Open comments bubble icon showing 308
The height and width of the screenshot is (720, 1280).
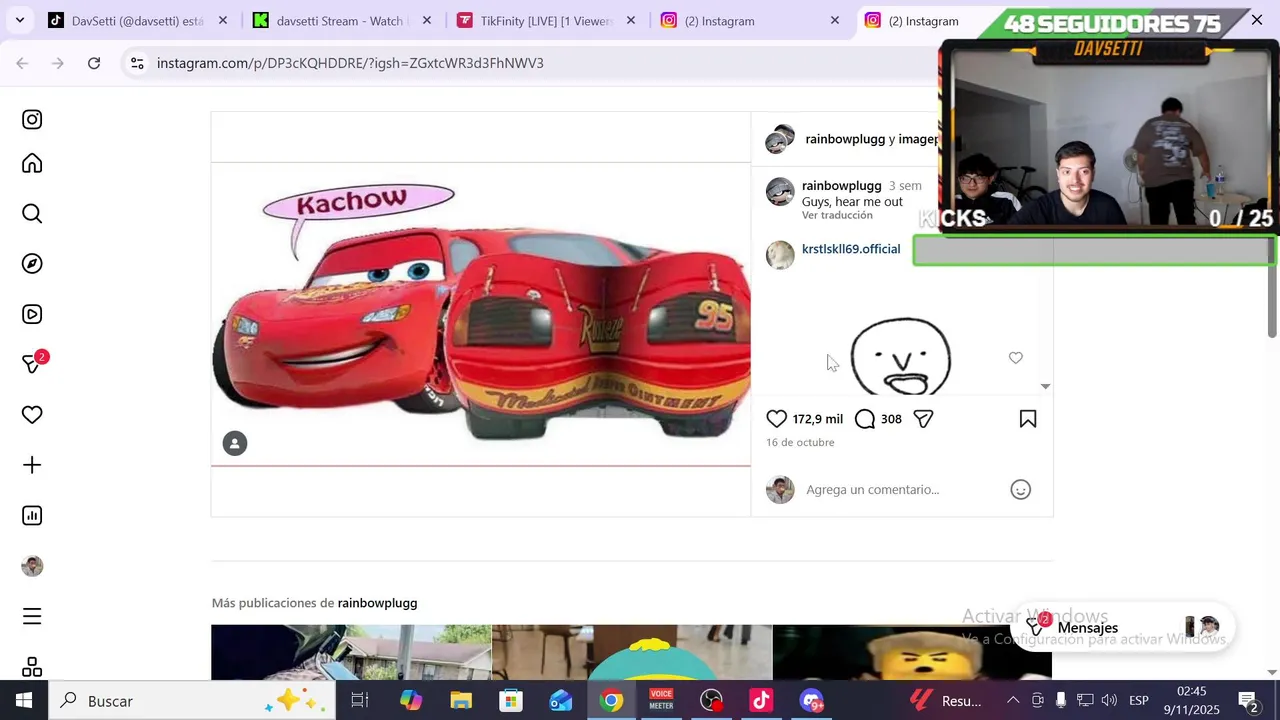[x=865, y=419]
